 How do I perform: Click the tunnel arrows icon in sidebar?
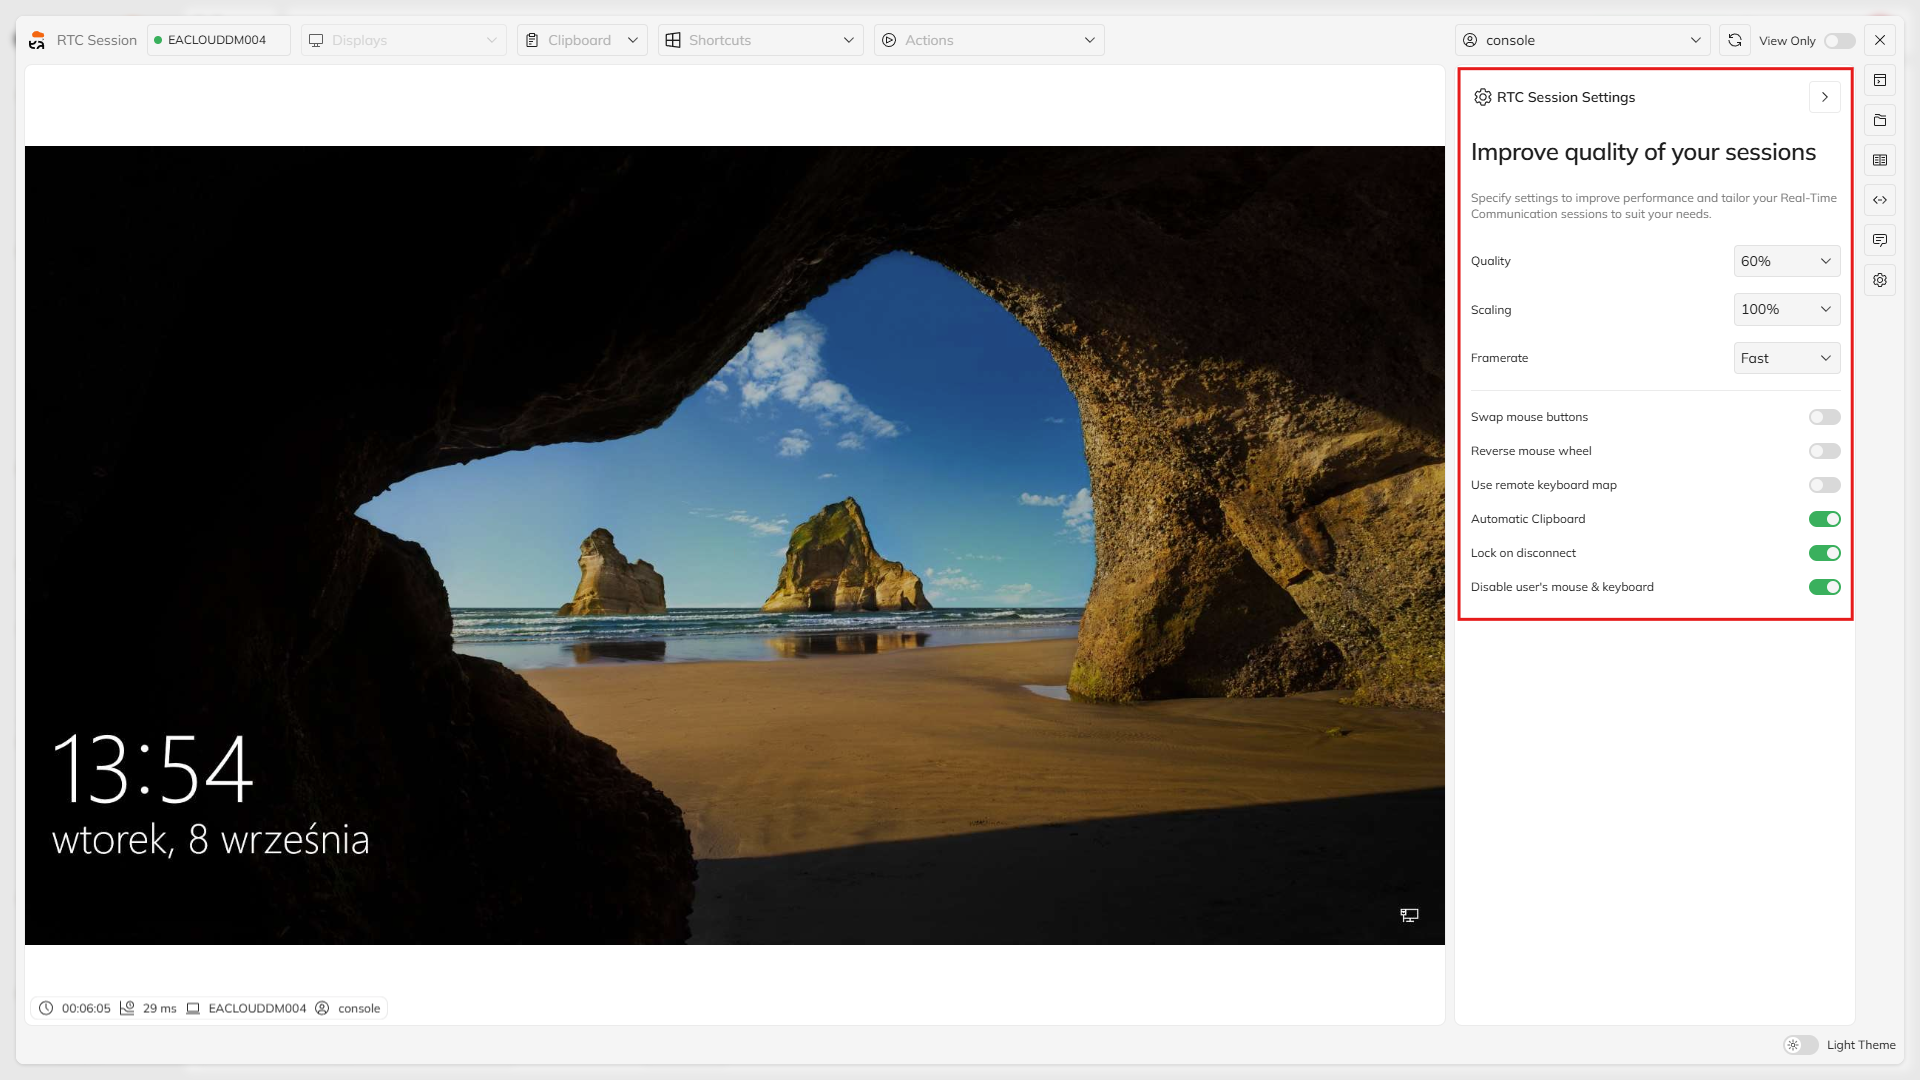(x=1880, y=200)
